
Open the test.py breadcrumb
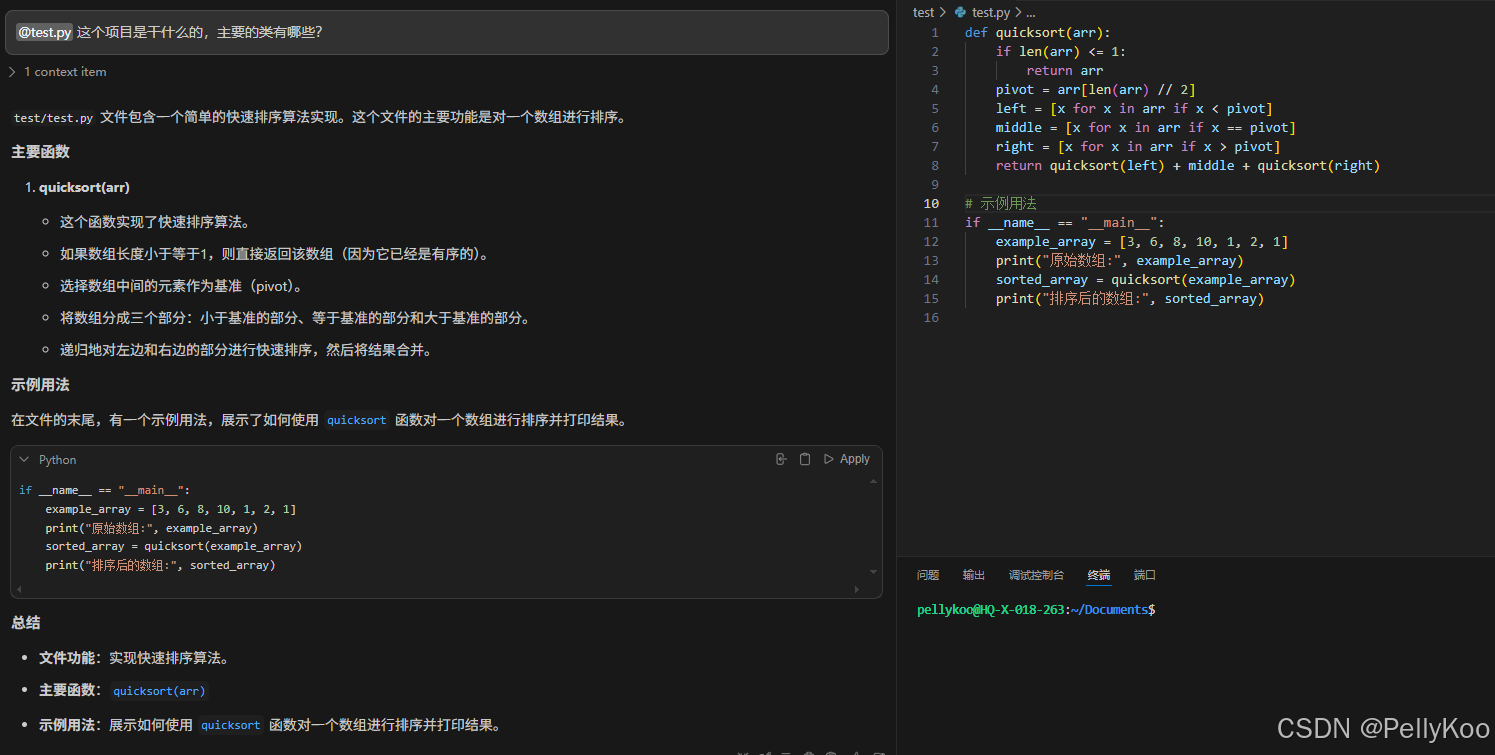pos(991,13)
